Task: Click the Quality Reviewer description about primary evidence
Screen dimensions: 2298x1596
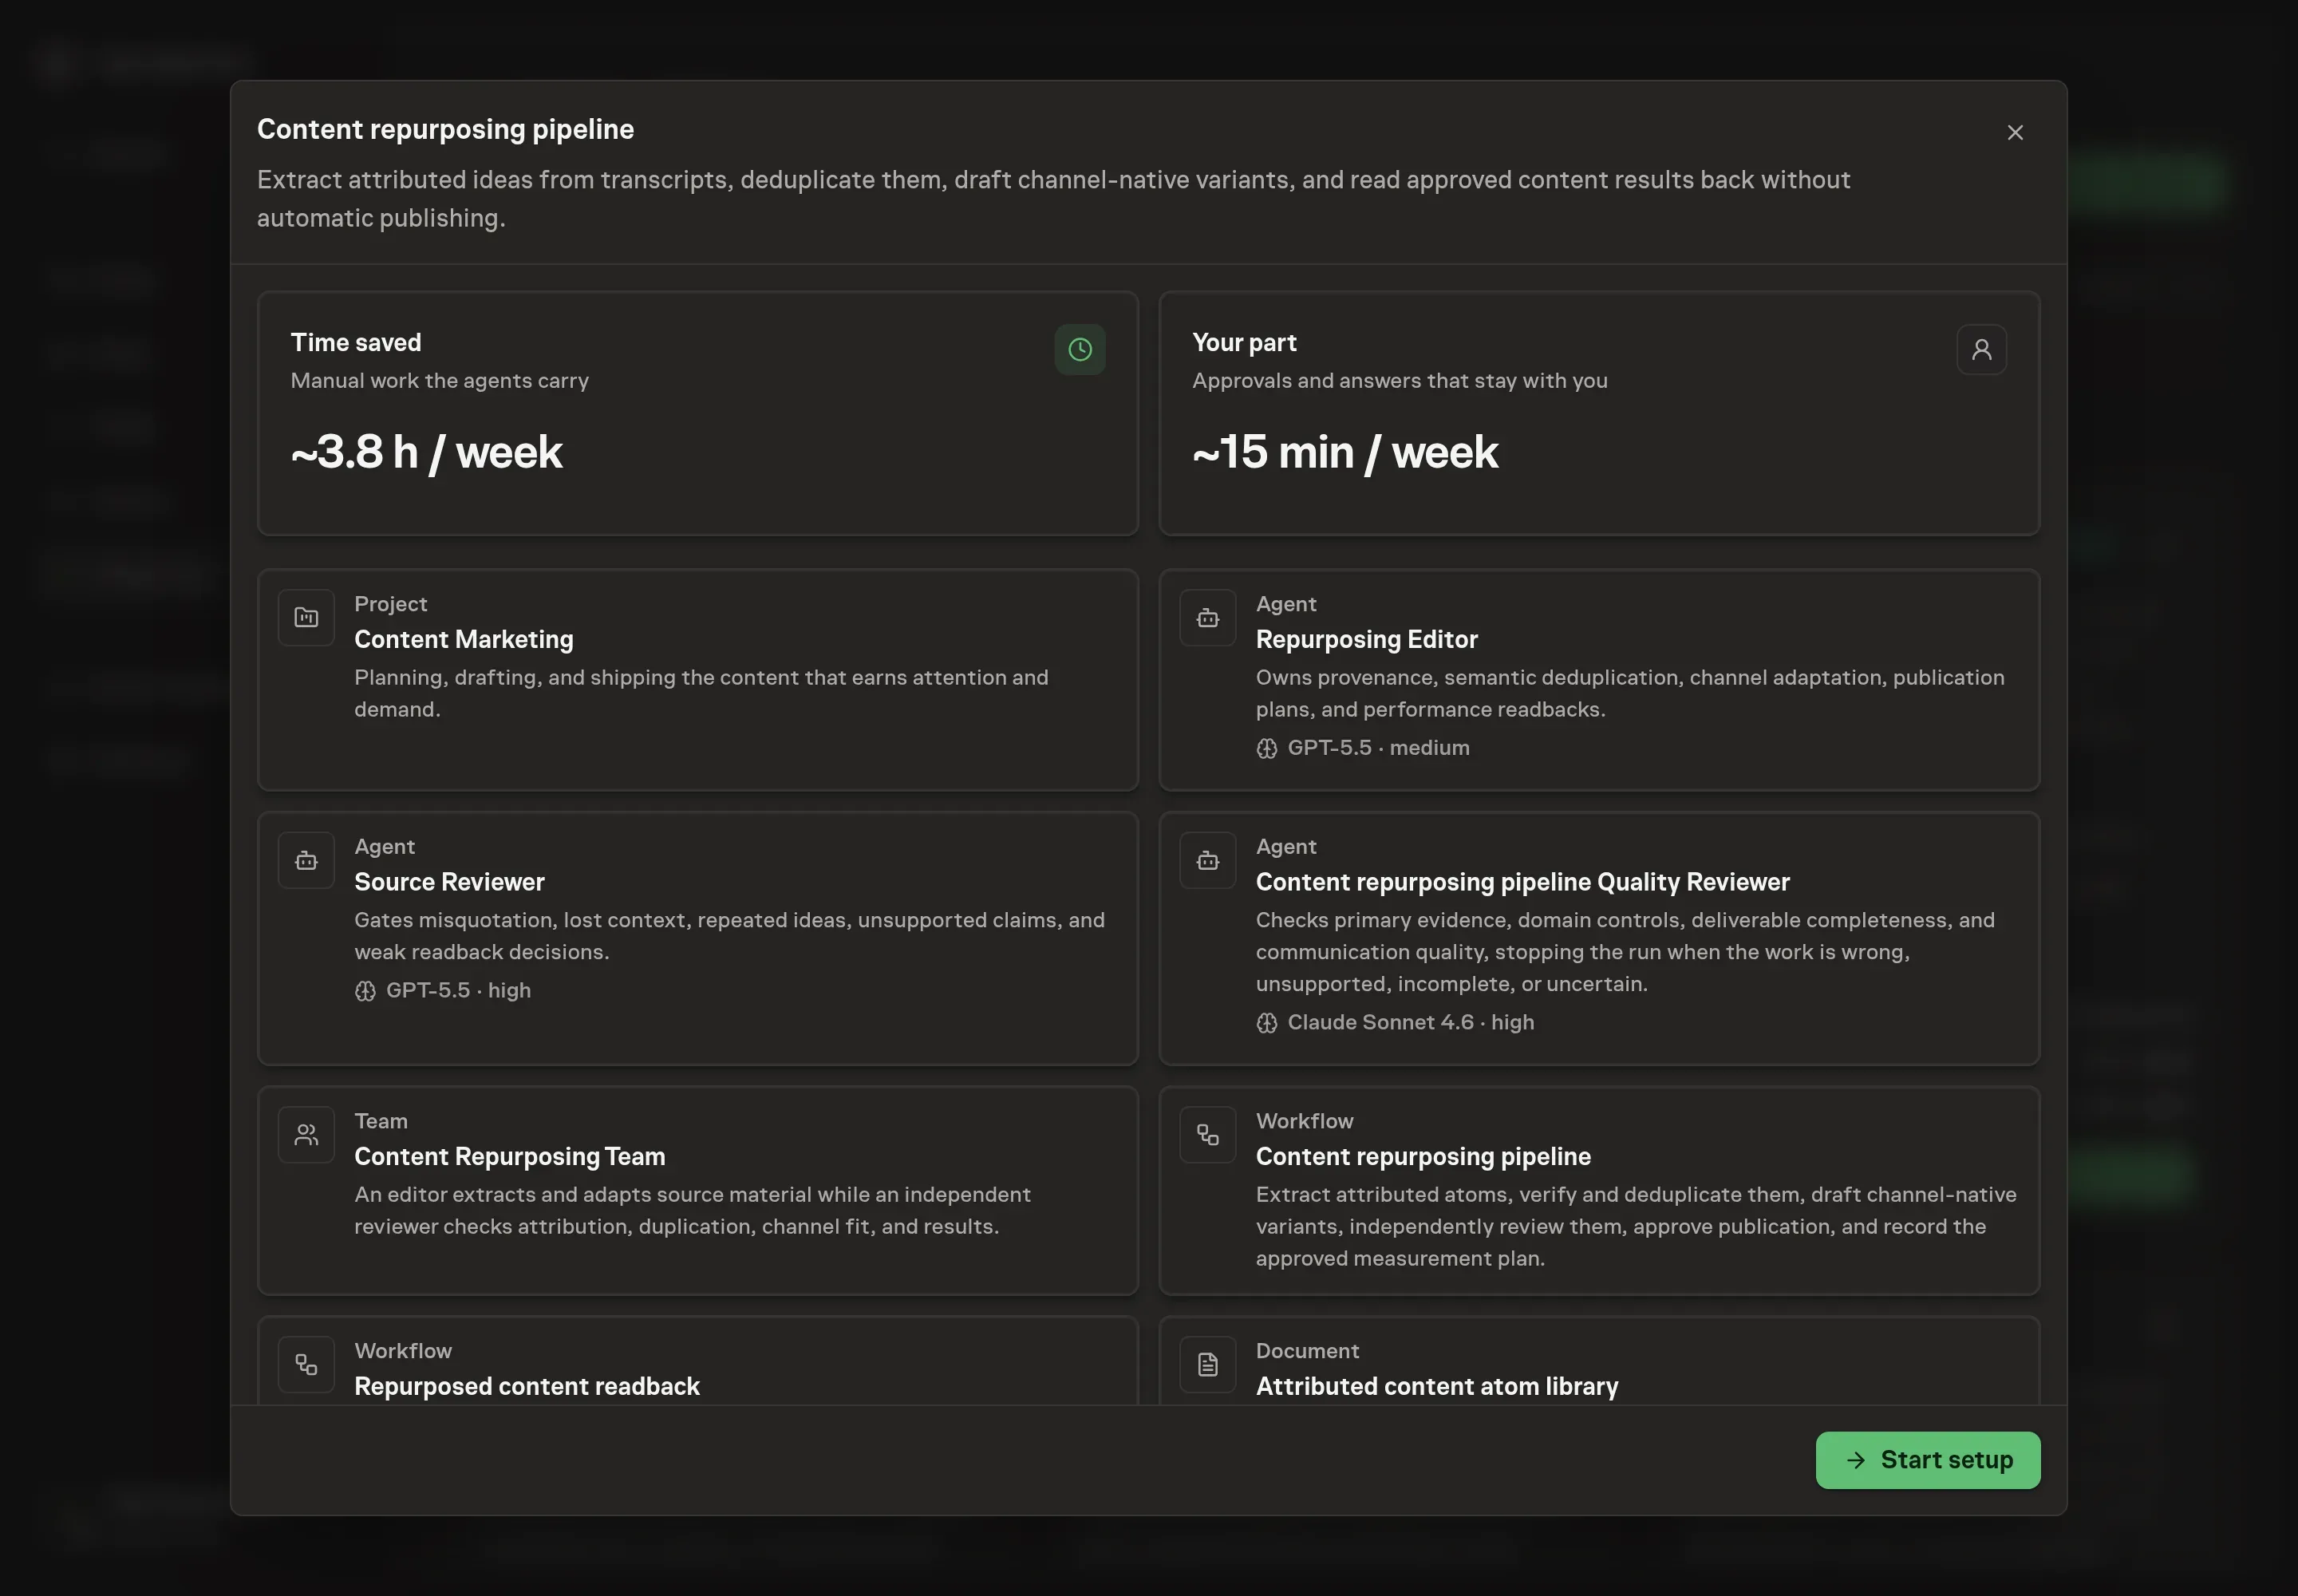Action: pyautogui.click(x=1625, y=952)
